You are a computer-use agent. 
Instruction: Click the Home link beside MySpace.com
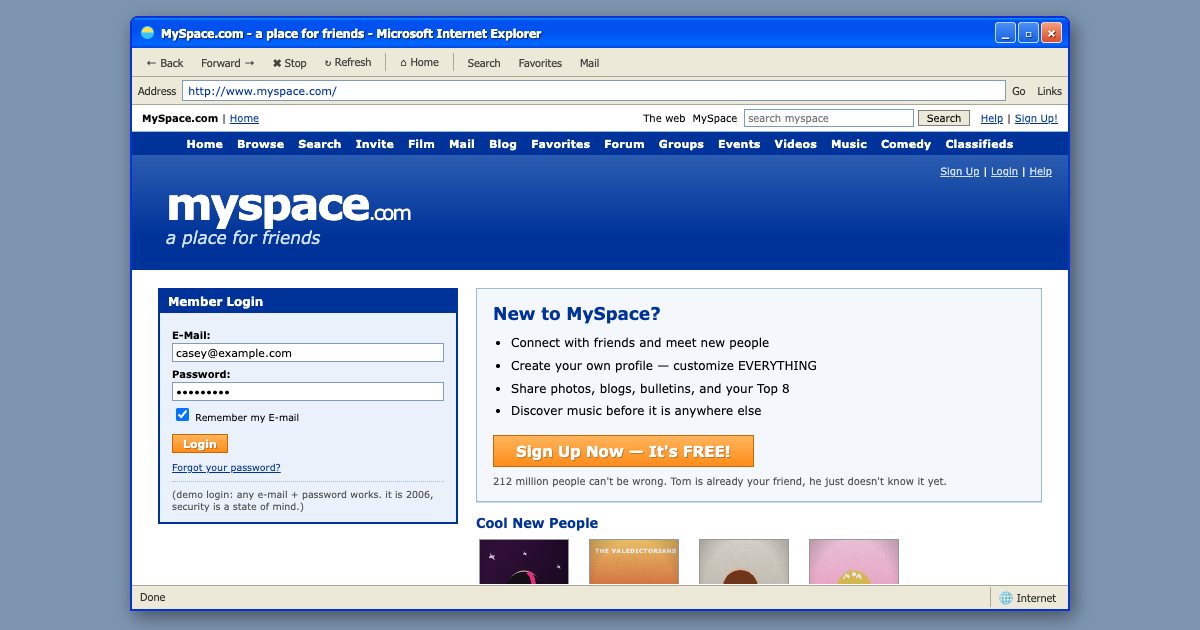(244, 118)
